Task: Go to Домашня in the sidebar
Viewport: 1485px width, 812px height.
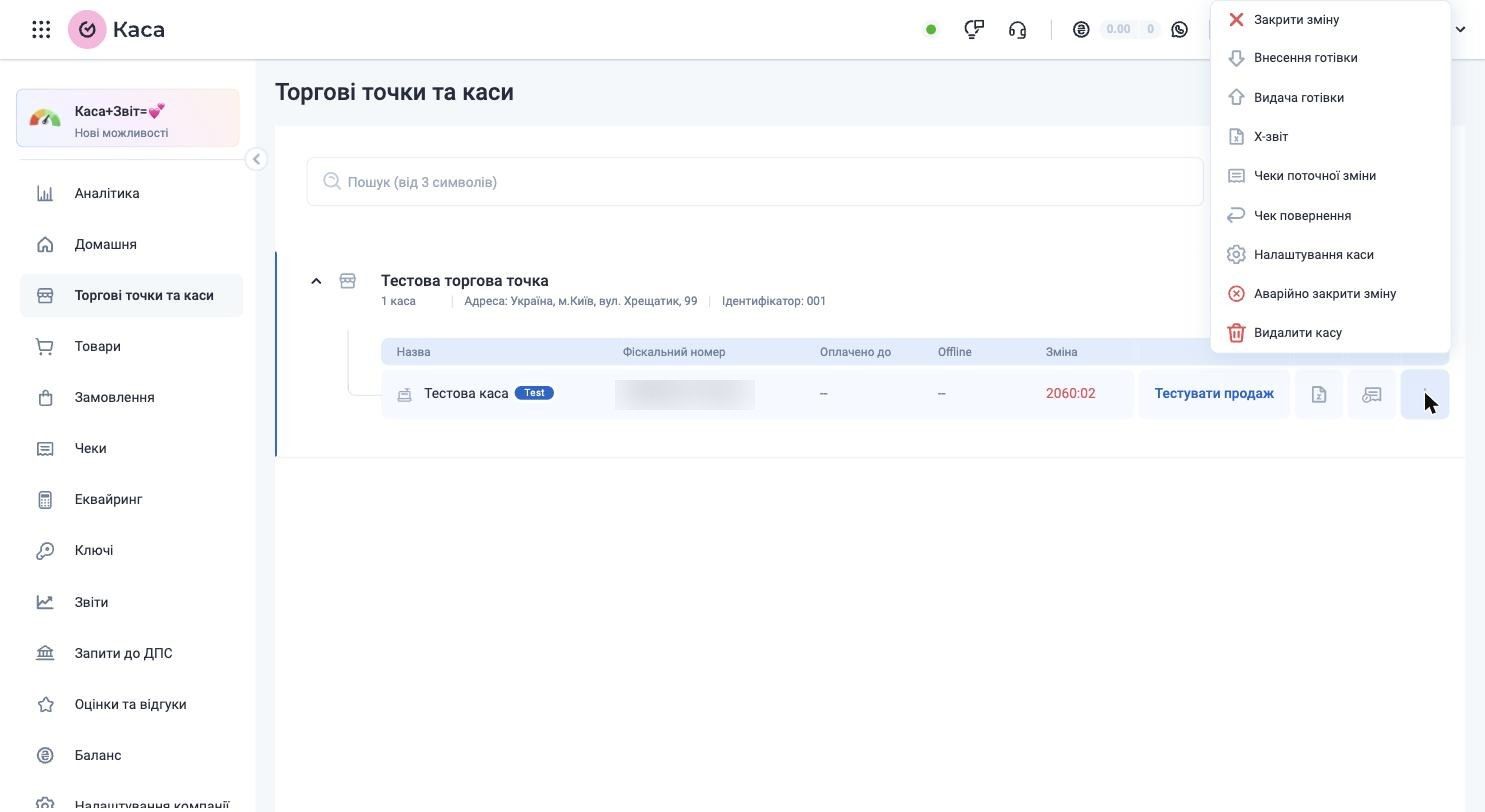Action: click(x=131, y=244)
